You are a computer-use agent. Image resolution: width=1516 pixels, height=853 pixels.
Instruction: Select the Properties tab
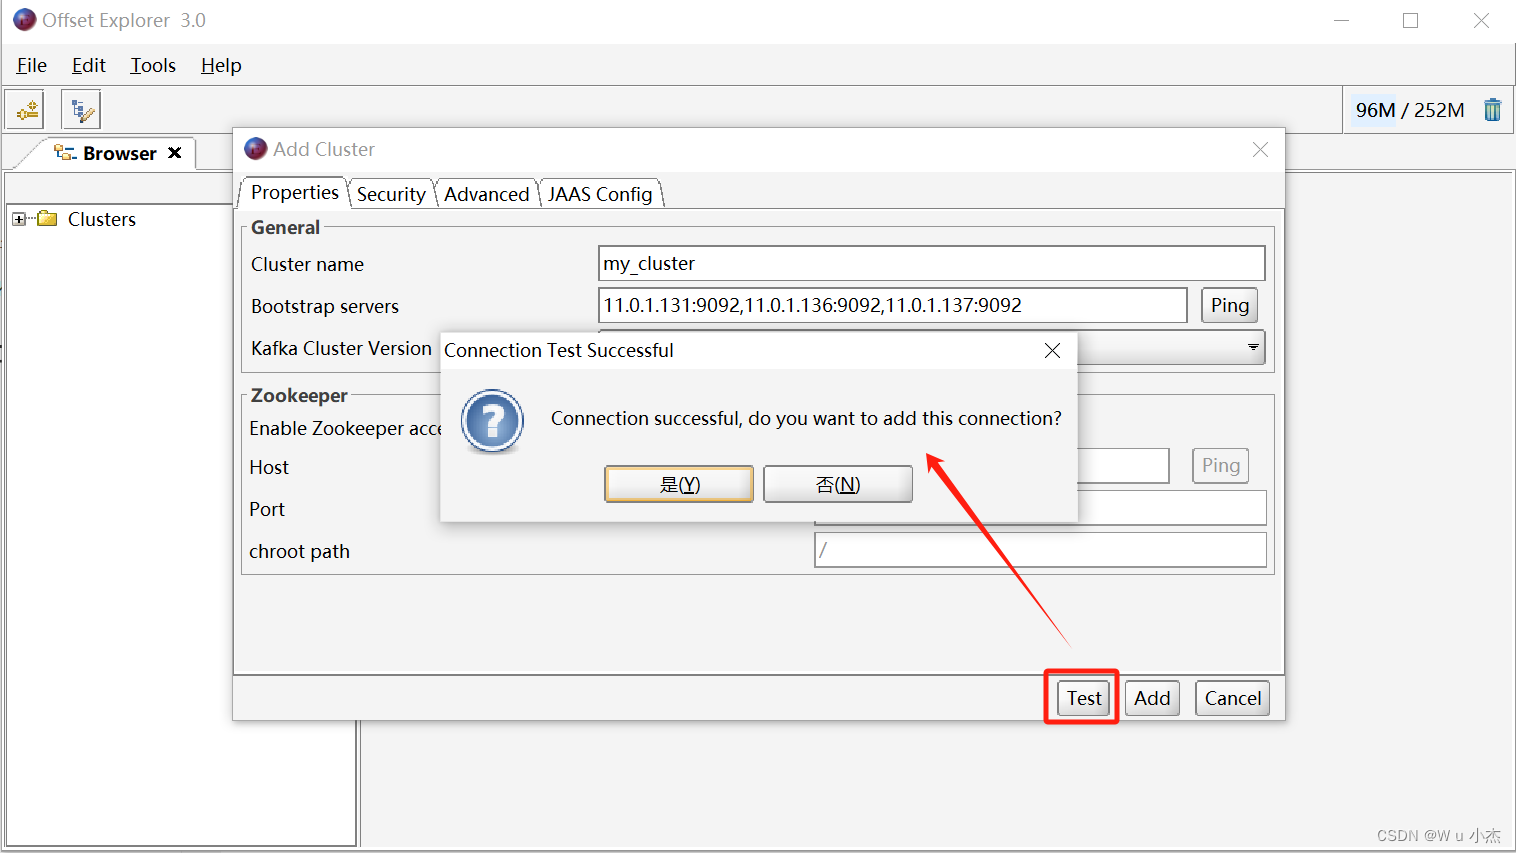[x=294, y=192]
